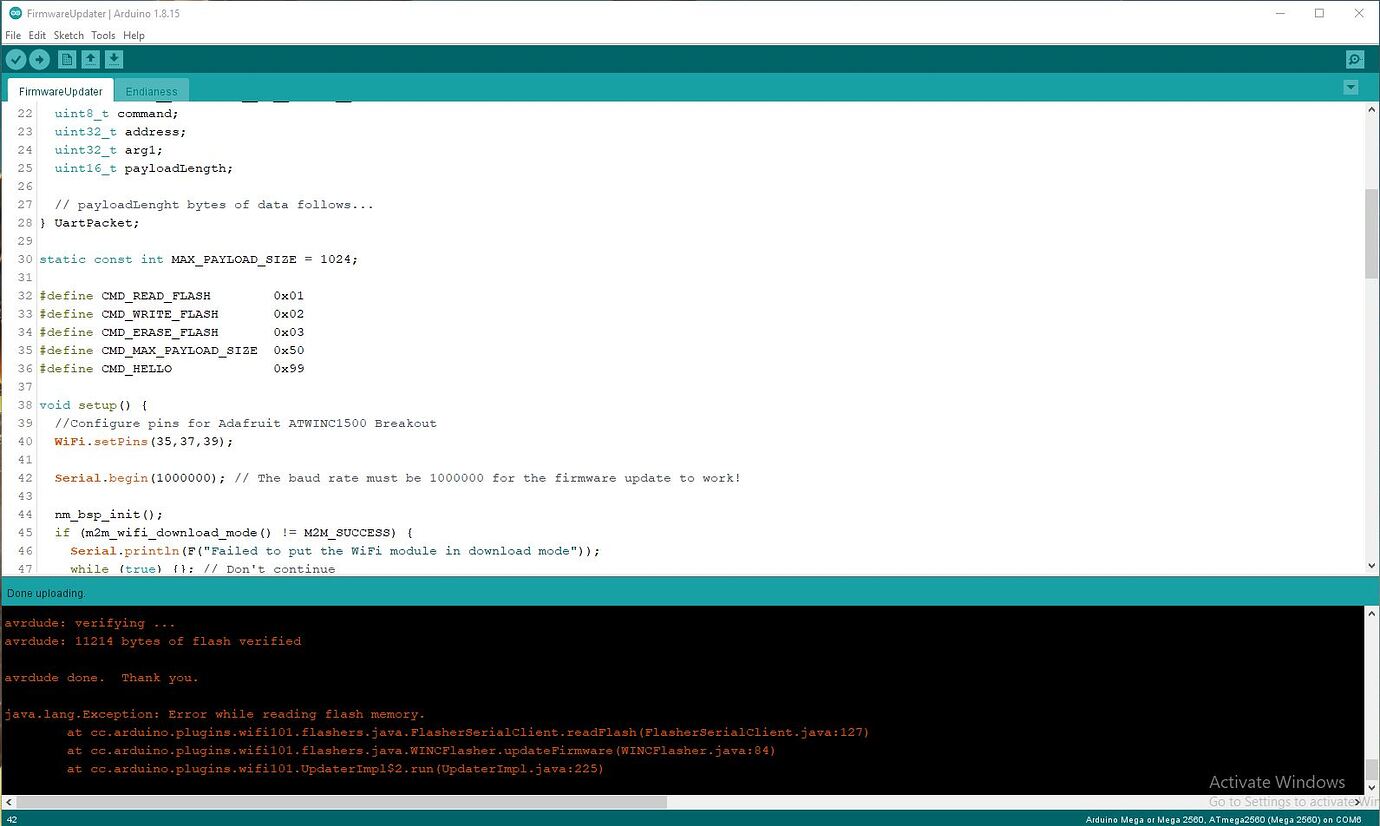1380x826 pixels.
Task: Open an existing sketch
Action: click(x=90, y=59)
